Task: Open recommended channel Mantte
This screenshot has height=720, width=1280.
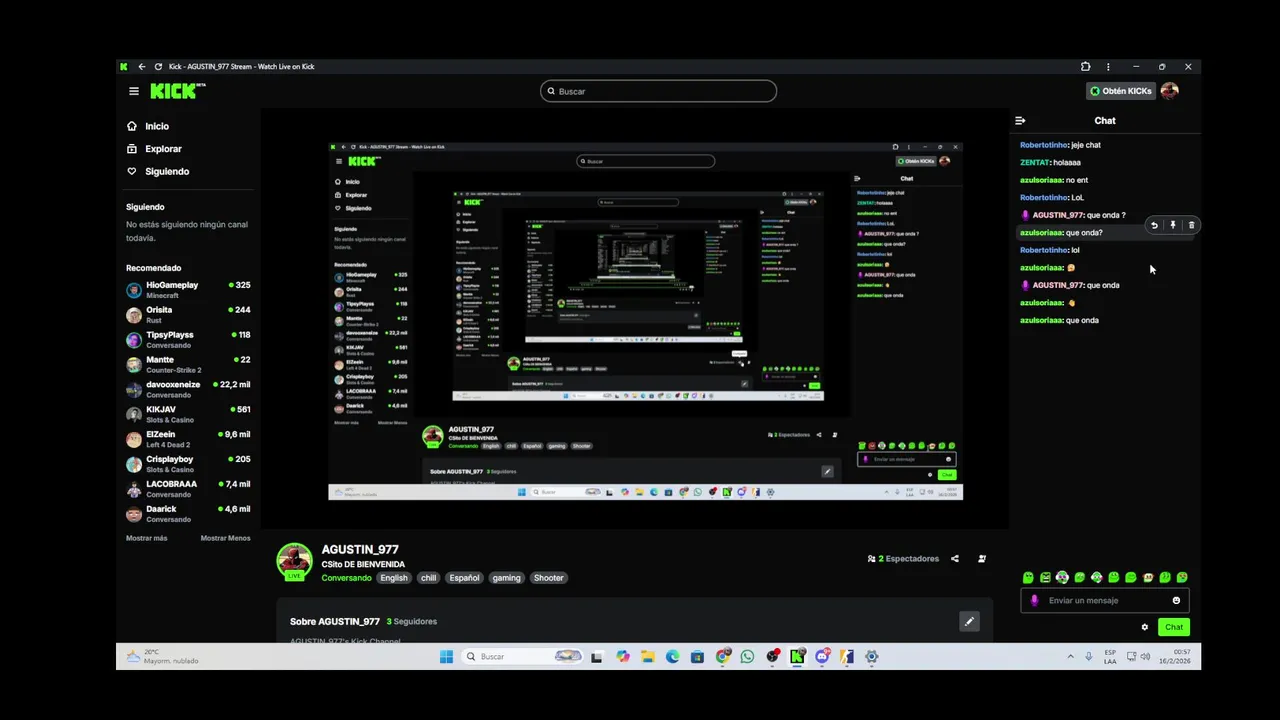Action: tap(188, 364)
